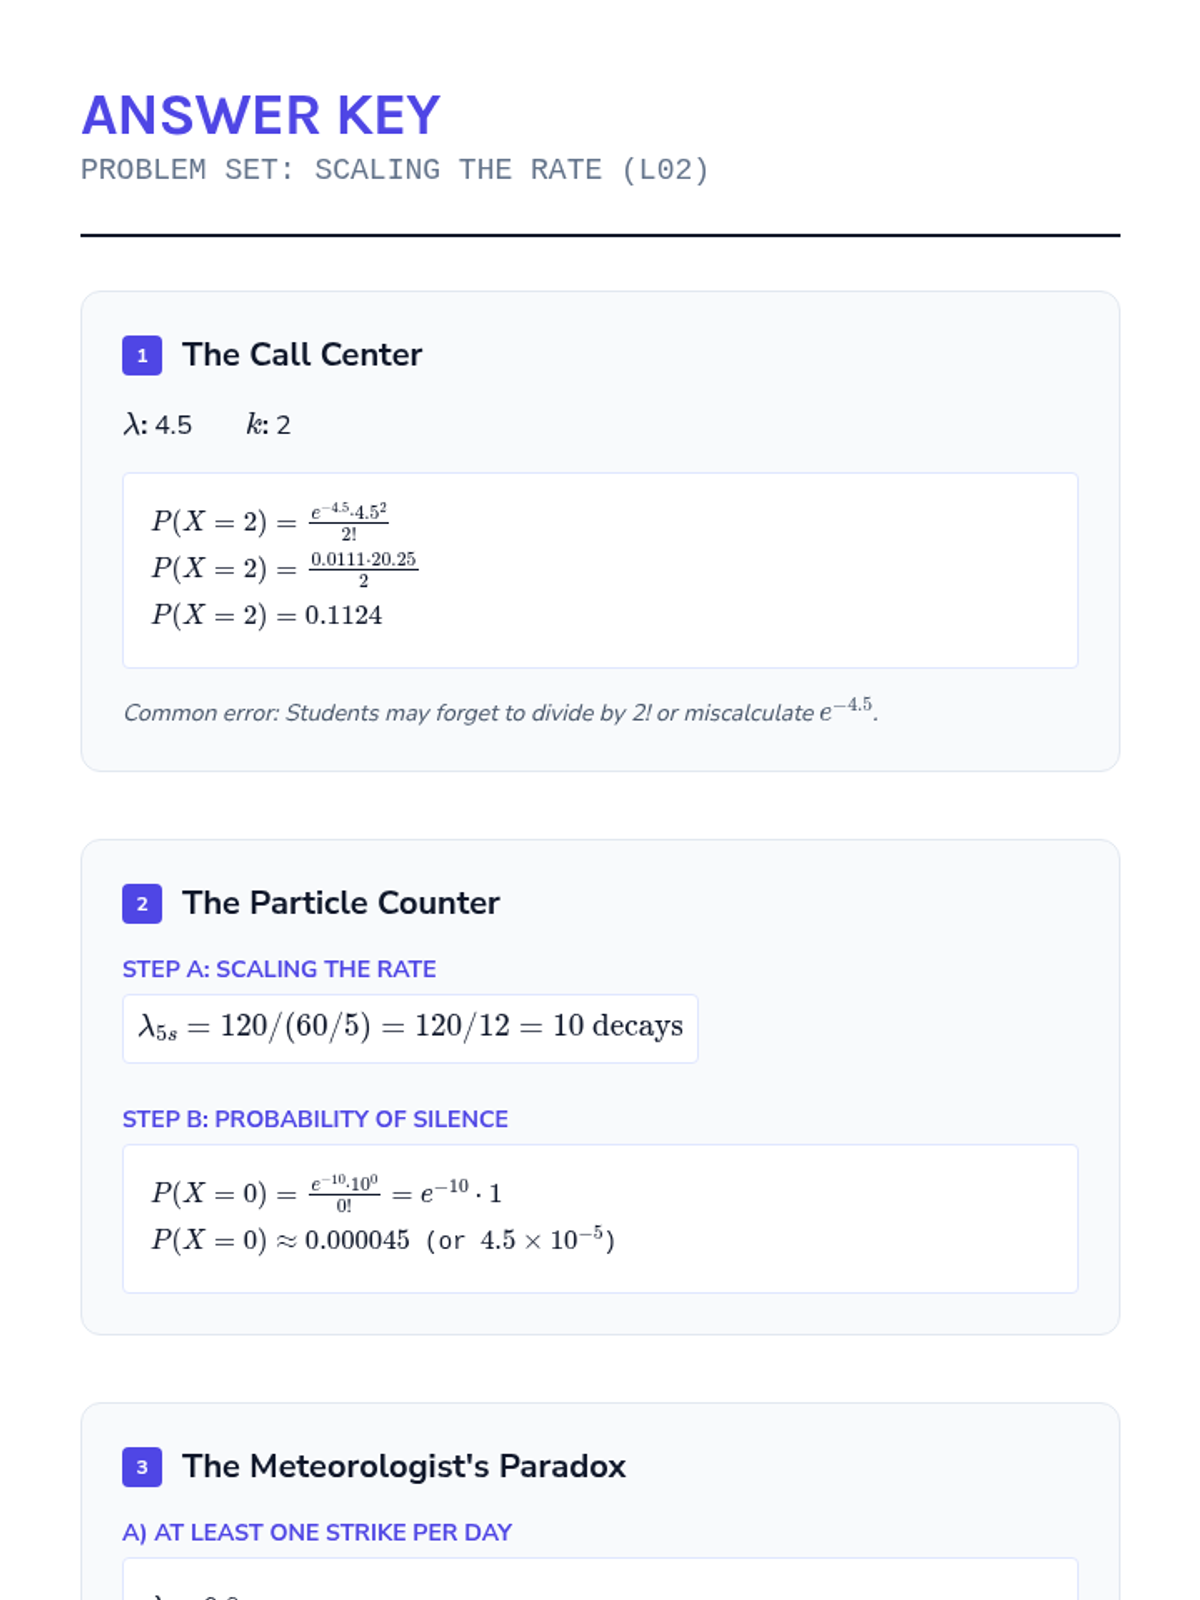Select The Meteorologist's Paradox heading
The width and height of the screenshot is (1200, 1600).
[403, 1466]
